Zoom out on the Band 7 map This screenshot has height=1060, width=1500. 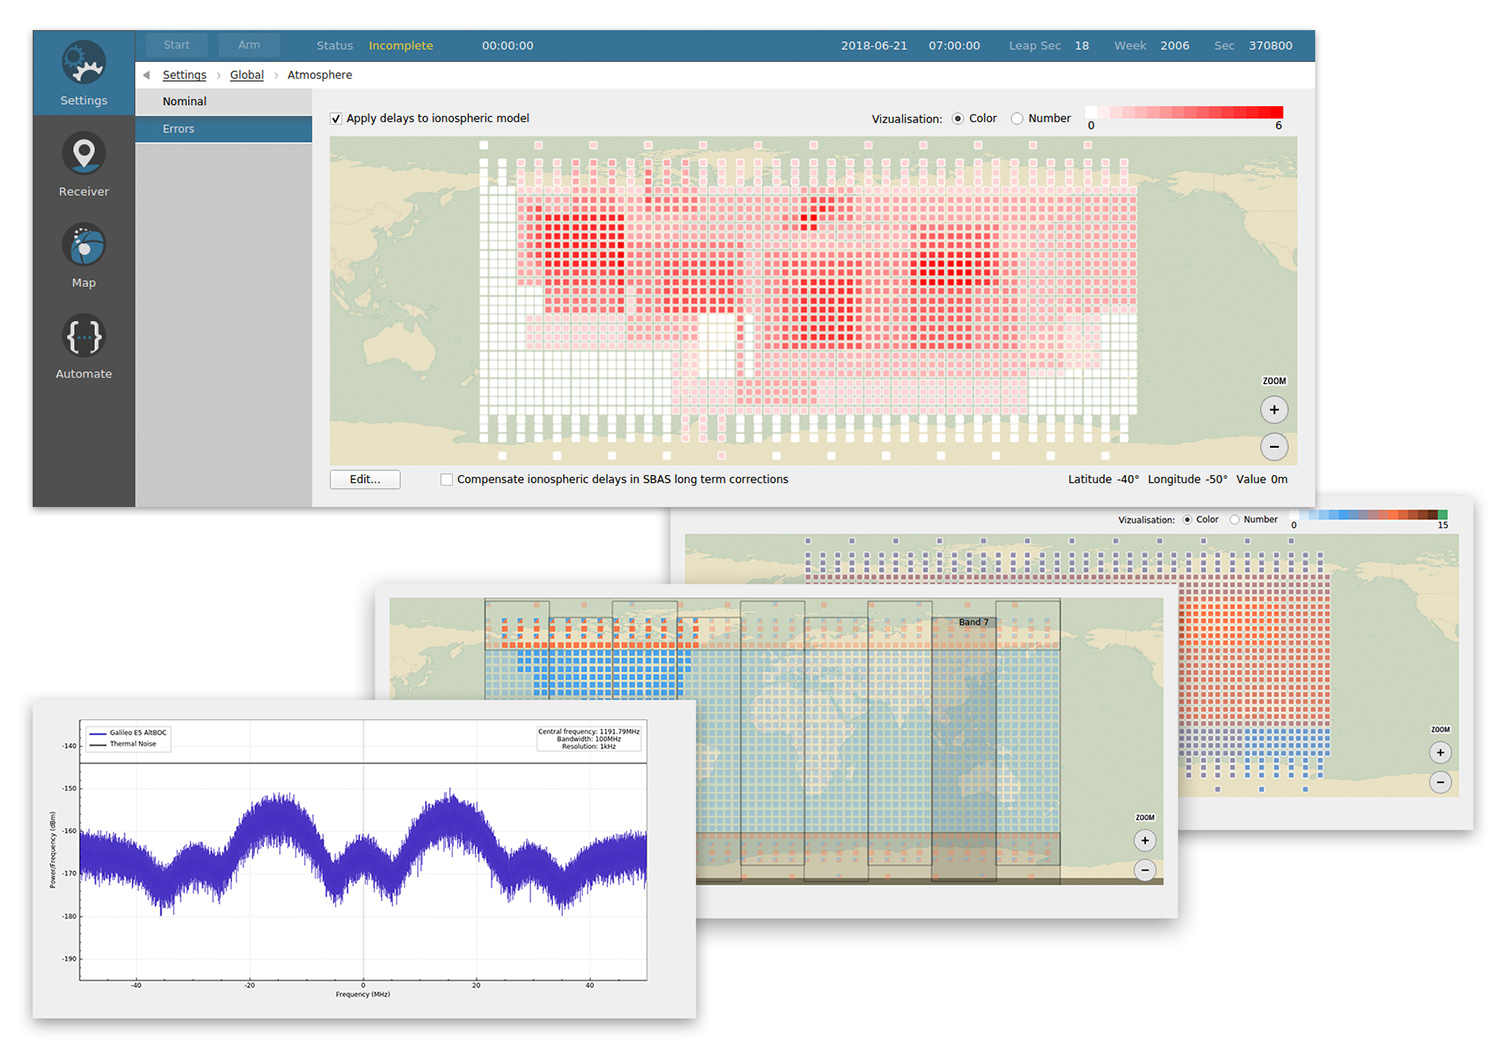coord(1145,871)
